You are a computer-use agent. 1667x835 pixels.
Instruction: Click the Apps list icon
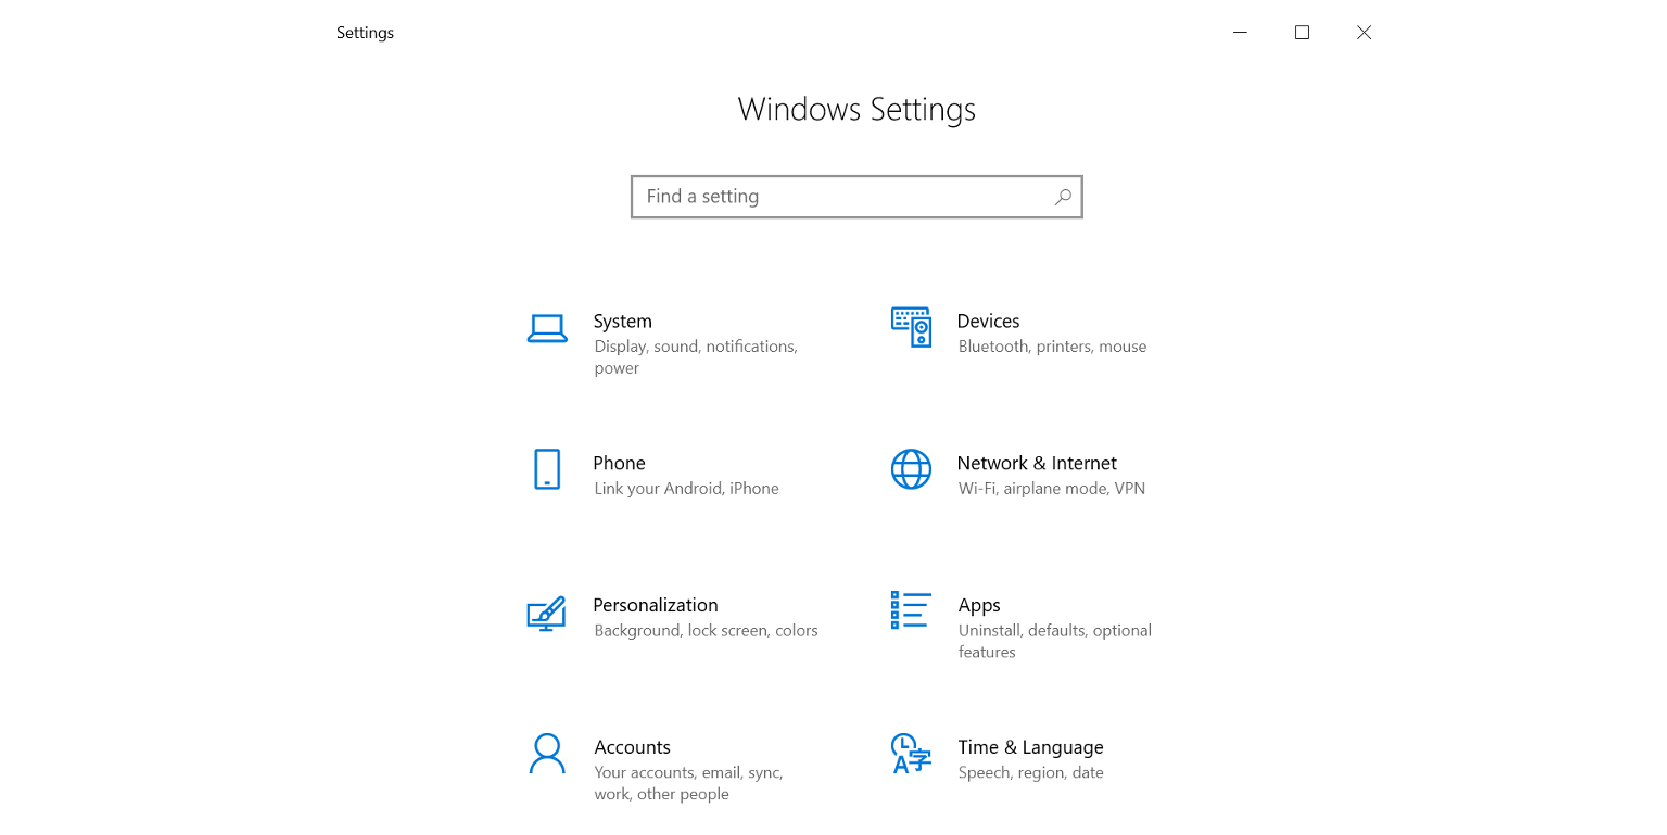point(911,610)
